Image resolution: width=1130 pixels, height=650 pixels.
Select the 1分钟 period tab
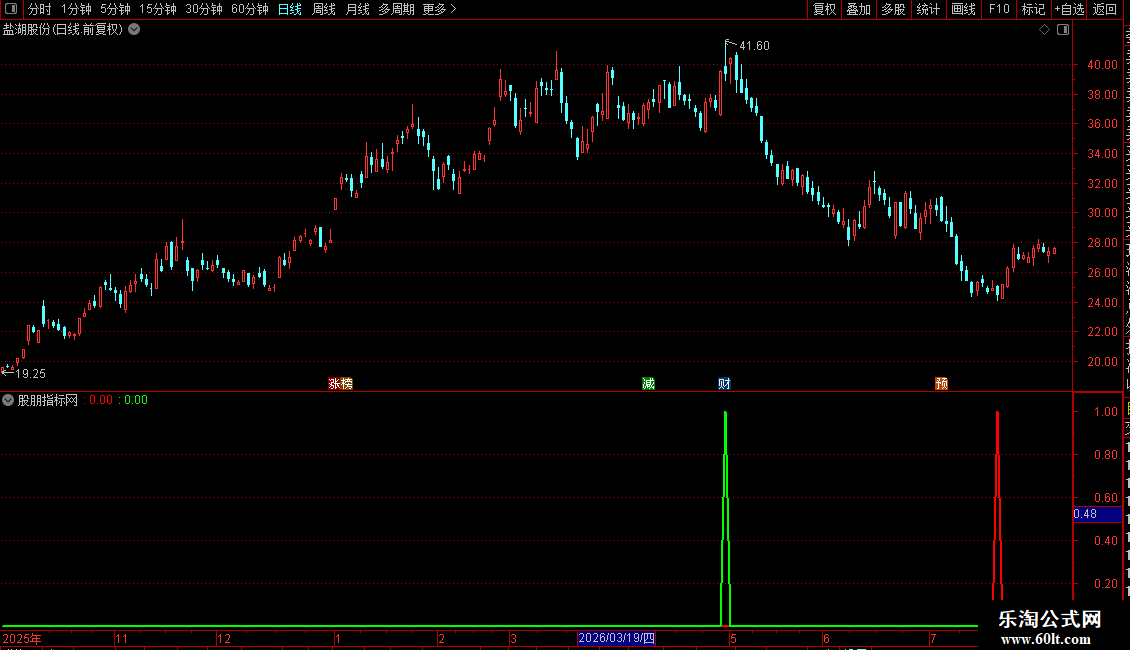pos(76,9)
